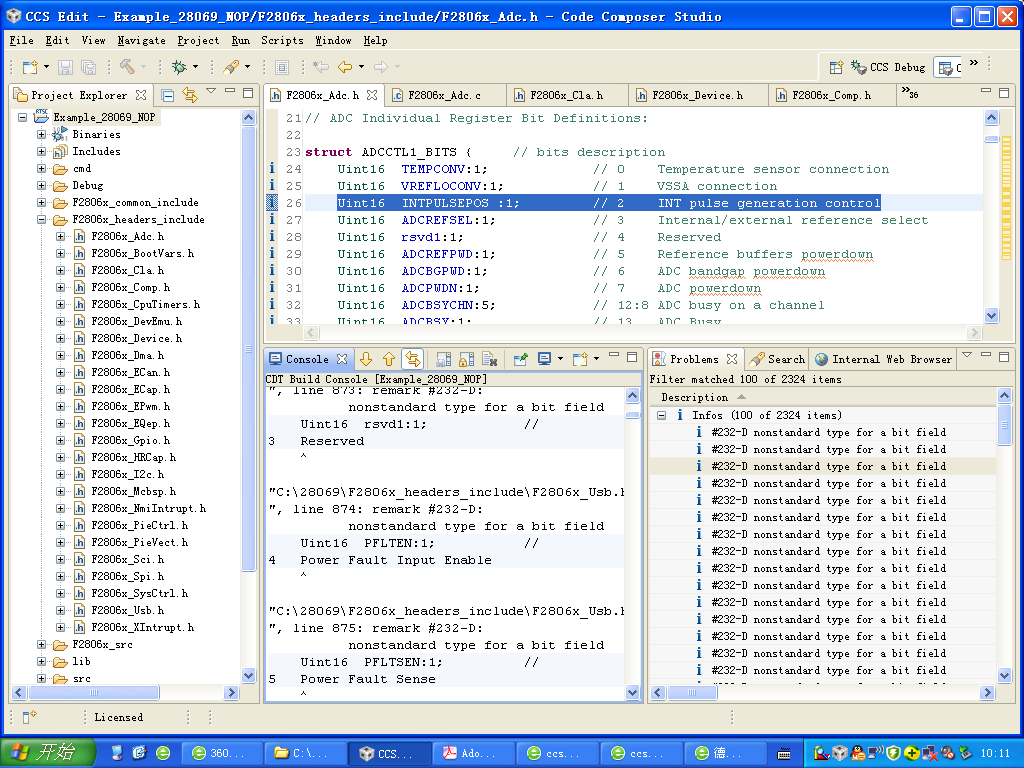Expand the F2806x_src folder
1024x768 pixels.
[x=41, y=645]
